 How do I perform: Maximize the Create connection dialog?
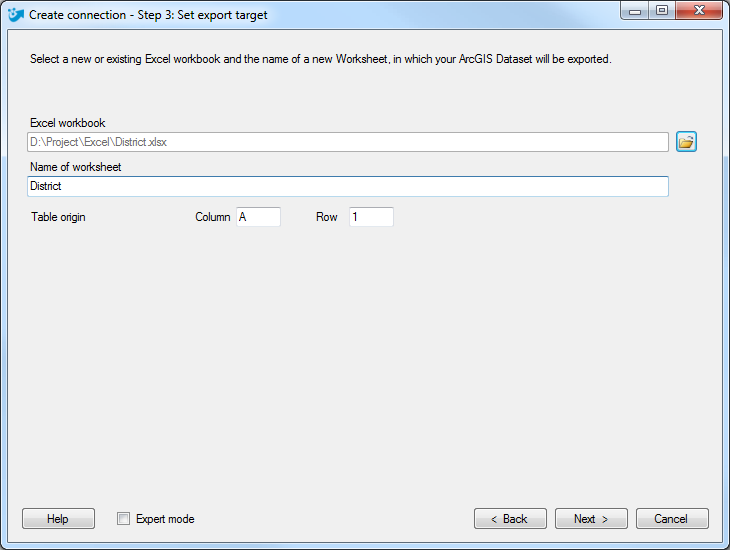point(662,11)
